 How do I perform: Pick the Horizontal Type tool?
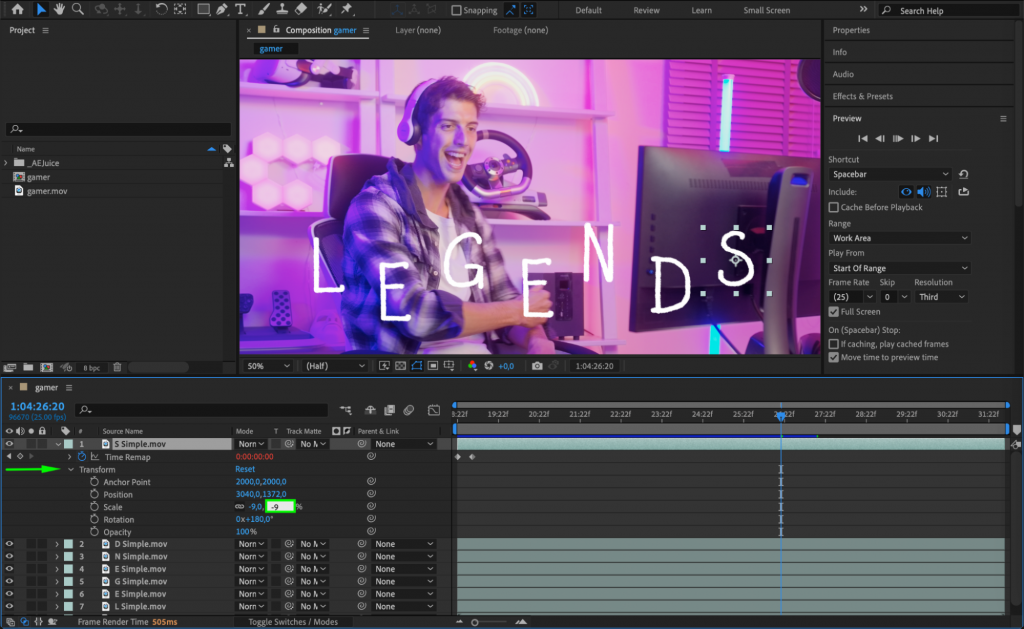240,10
